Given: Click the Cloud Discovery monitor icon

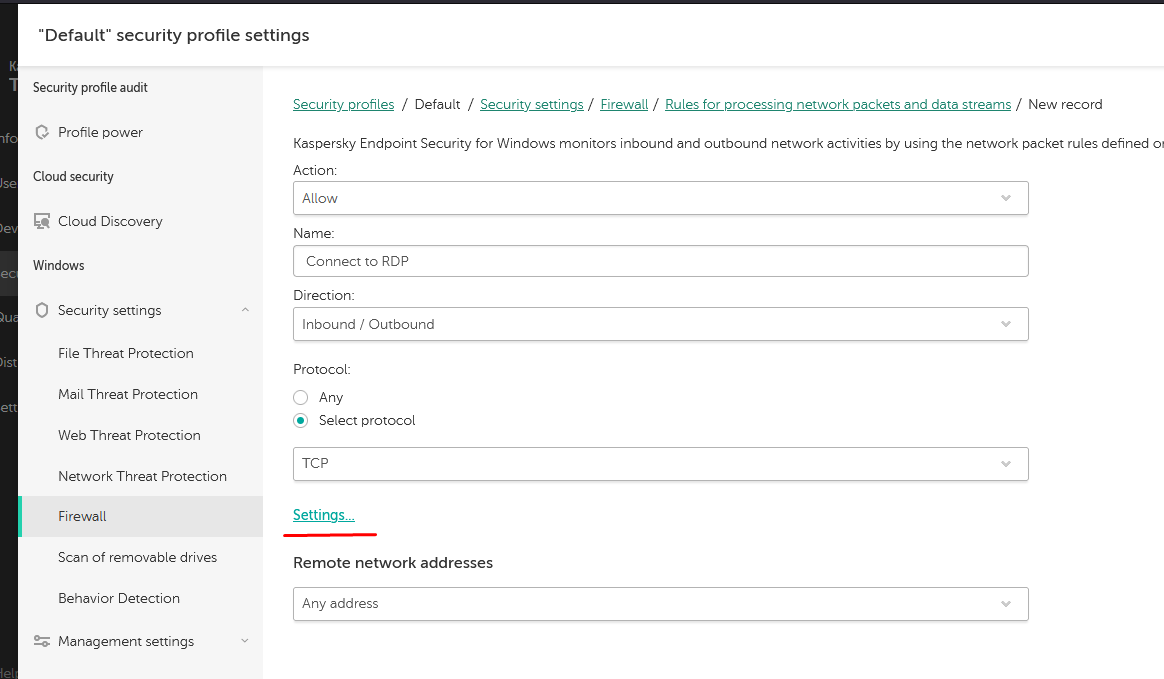Looking at the screenshot, I should pos(42,221).
